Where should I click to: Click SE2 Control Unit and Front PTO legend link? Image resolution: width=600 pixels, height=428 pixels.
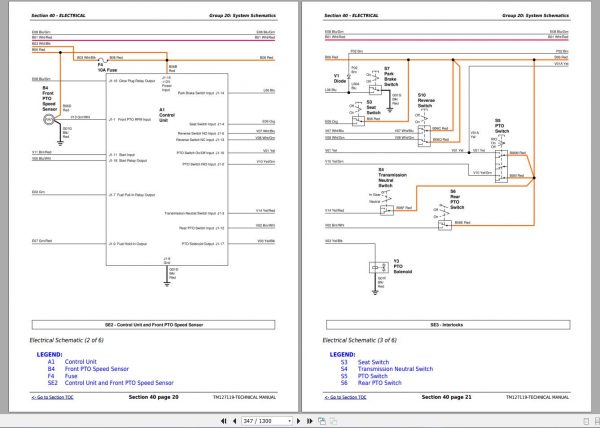[117, 381]
